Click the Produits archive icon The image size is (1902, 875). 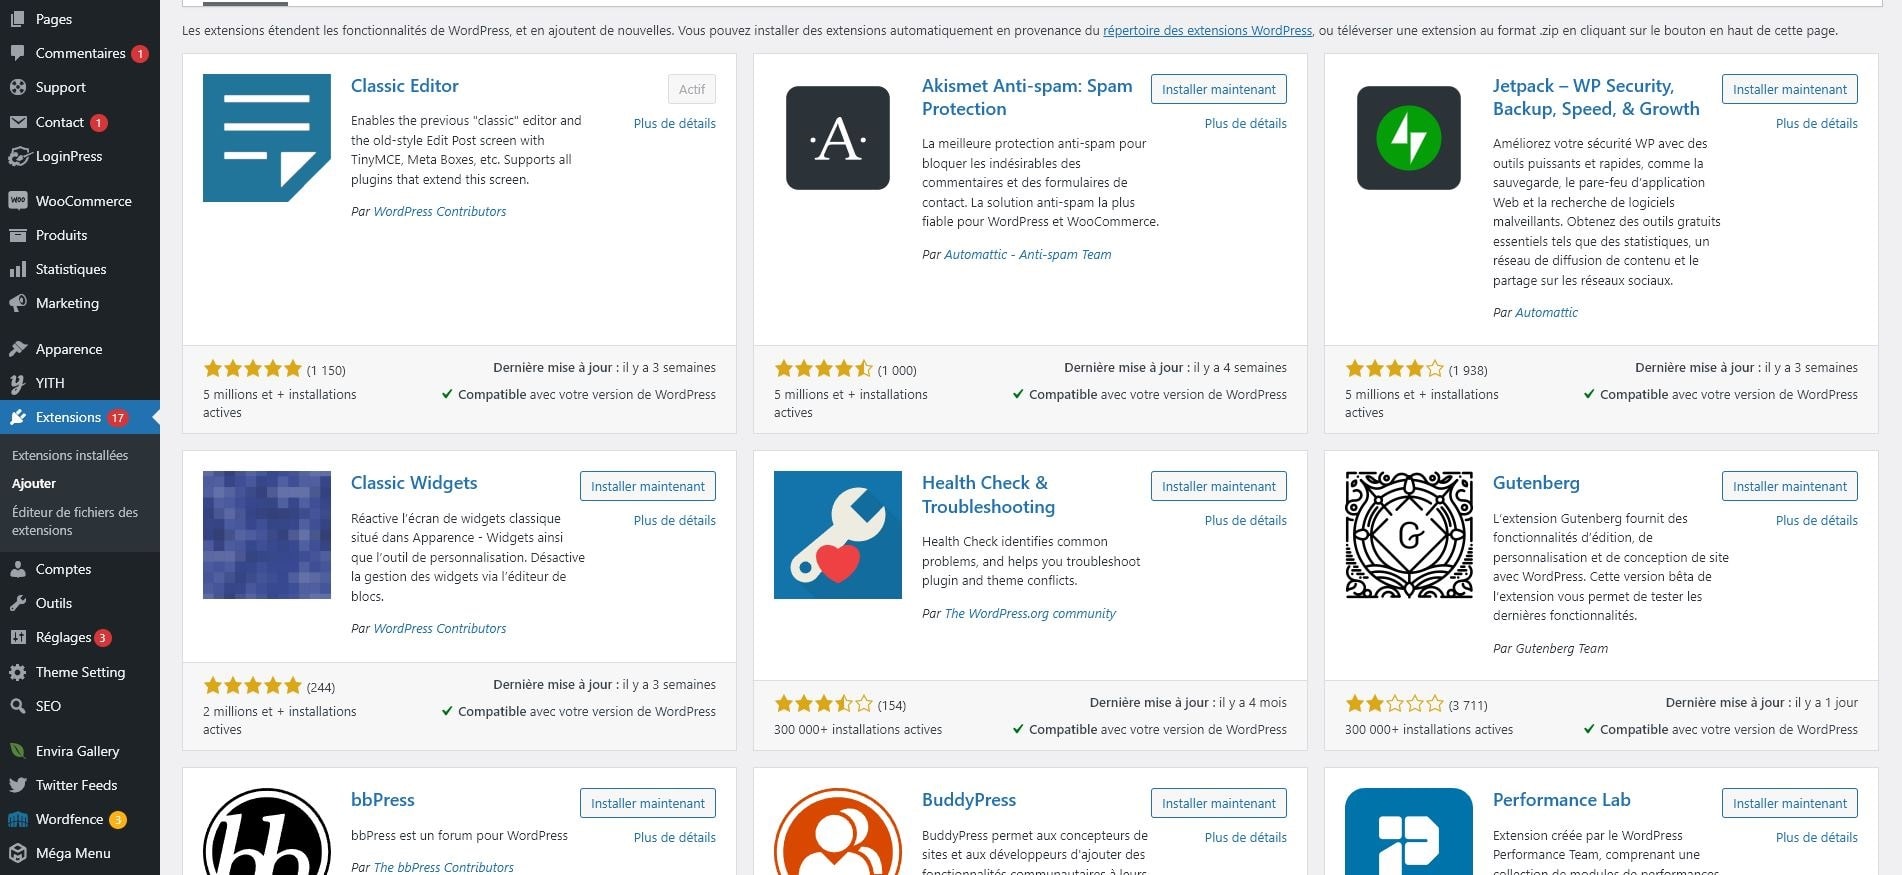click(x=18, y=235)
